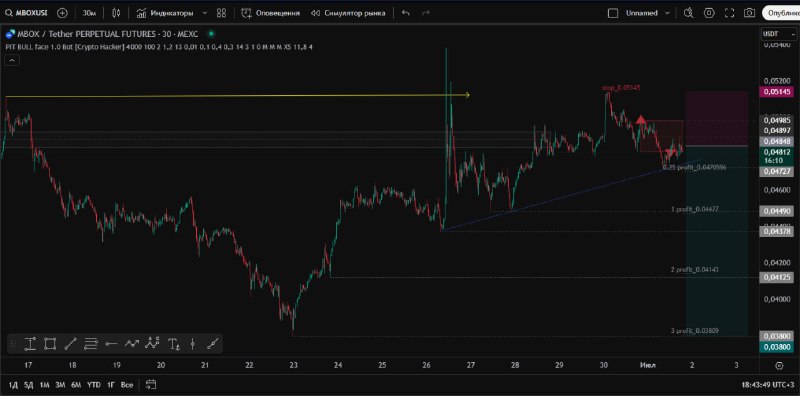The image size is (800, 396).
Task: Set range to 3М
Action: pyautogui.click(x=60, y=385)
